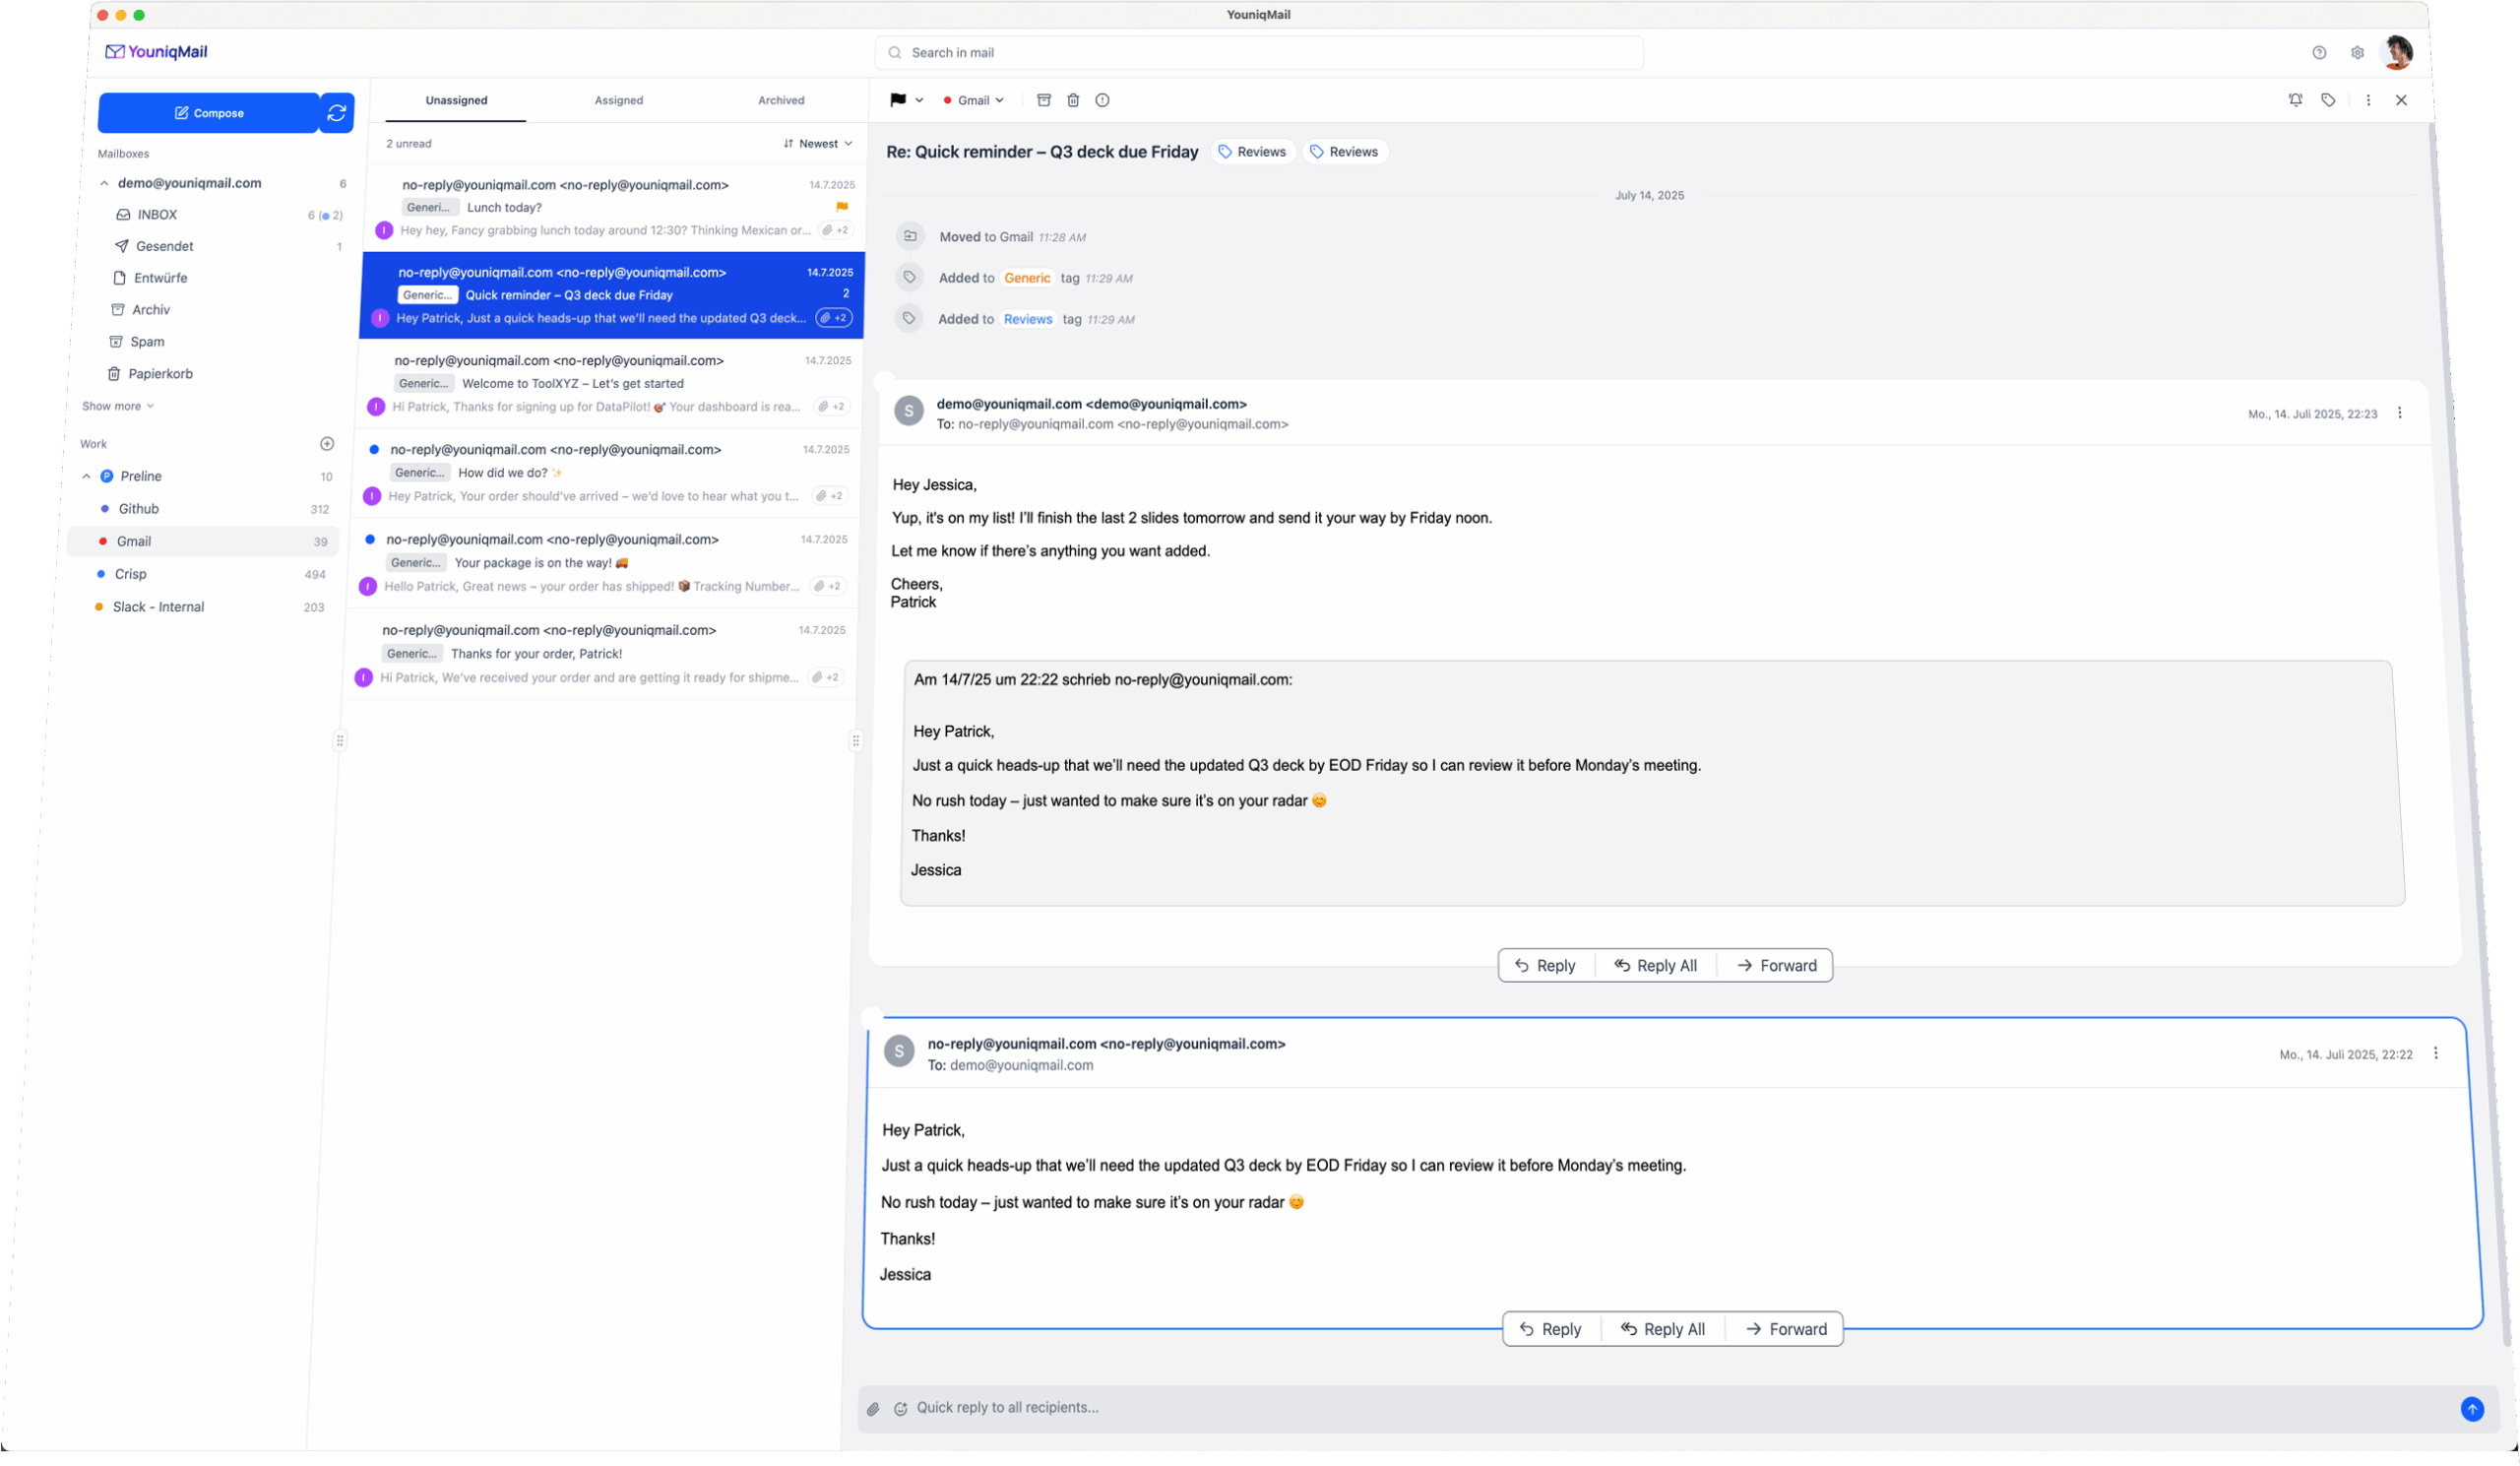Click Reply All on Patrick's message
The height and width of the screenshot is (1466, 2520).
1655,966
